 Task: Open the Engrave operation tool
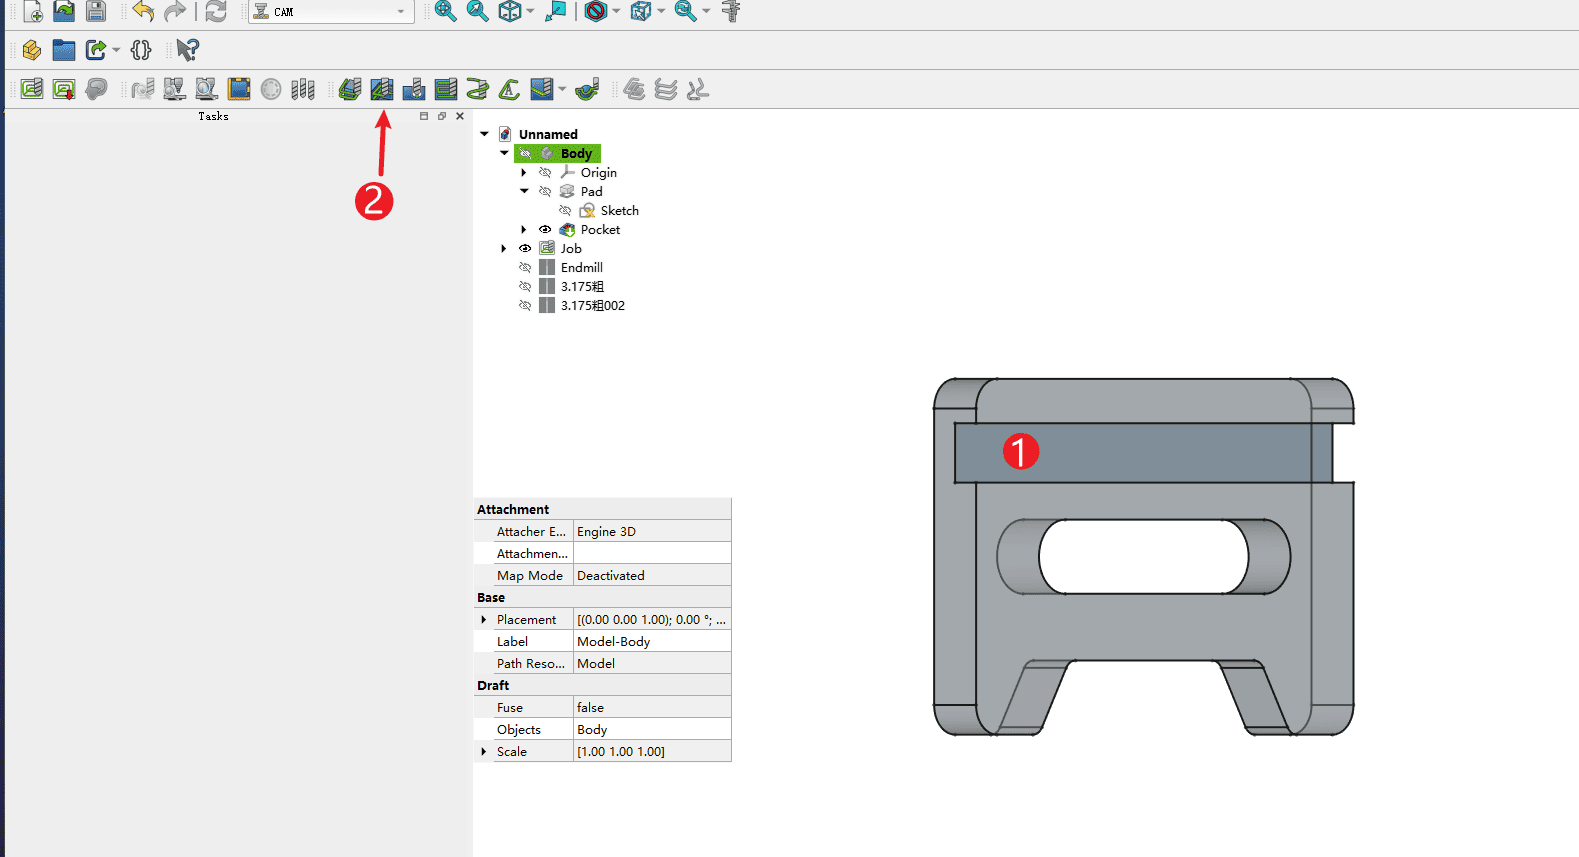tap(509, 90)
